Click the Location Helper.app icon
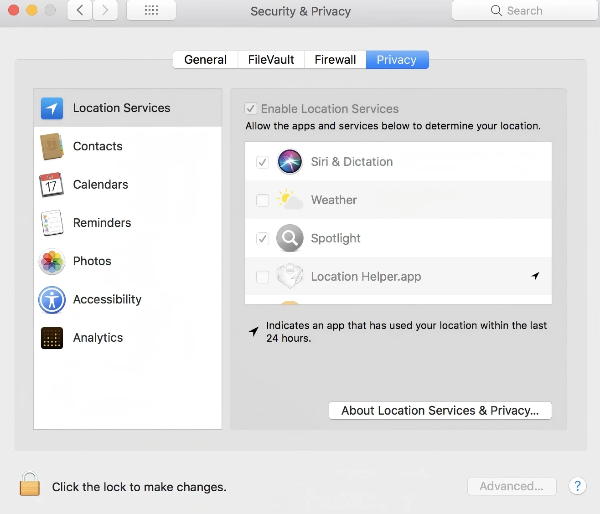Screen dimensions: 600x514 tap(290, 276)
